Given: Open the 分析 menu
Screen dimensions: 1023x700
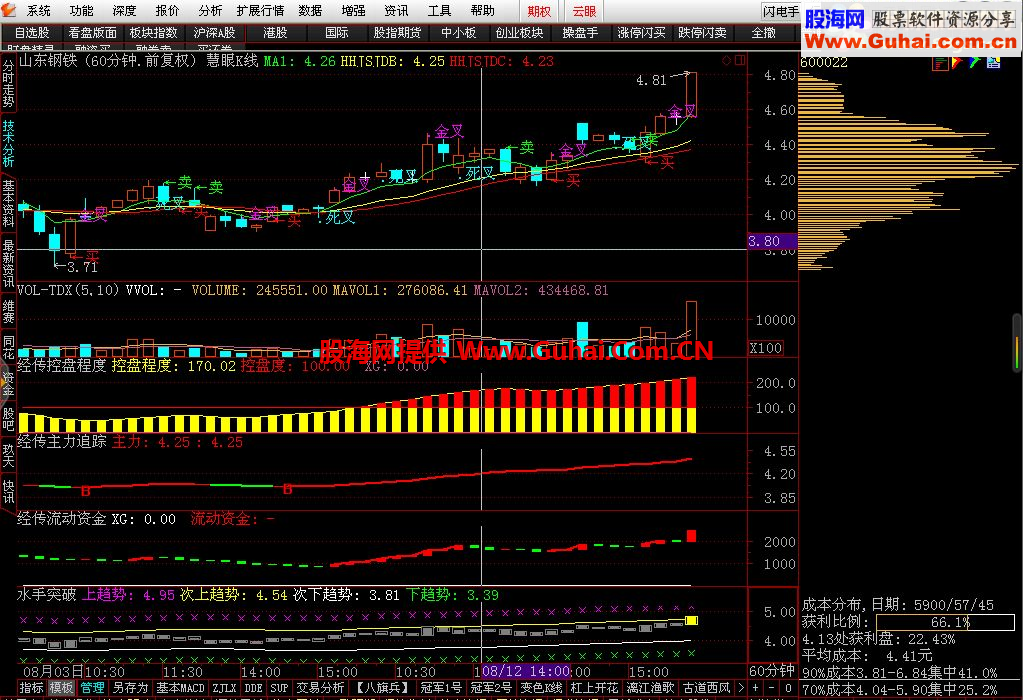Looking at the screenshot, I should coord(210,10).
